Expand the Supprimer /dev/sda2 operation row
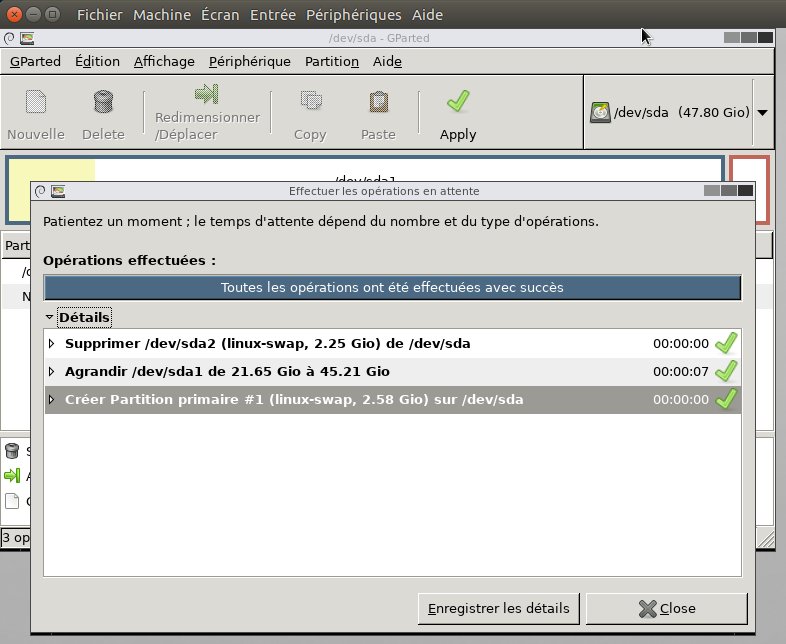 click(51, 343)
